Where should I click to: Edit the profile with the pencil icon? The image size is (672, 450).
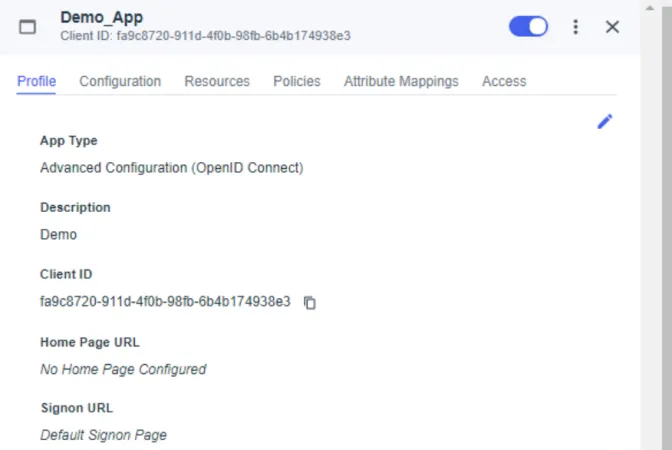(605, 122)
